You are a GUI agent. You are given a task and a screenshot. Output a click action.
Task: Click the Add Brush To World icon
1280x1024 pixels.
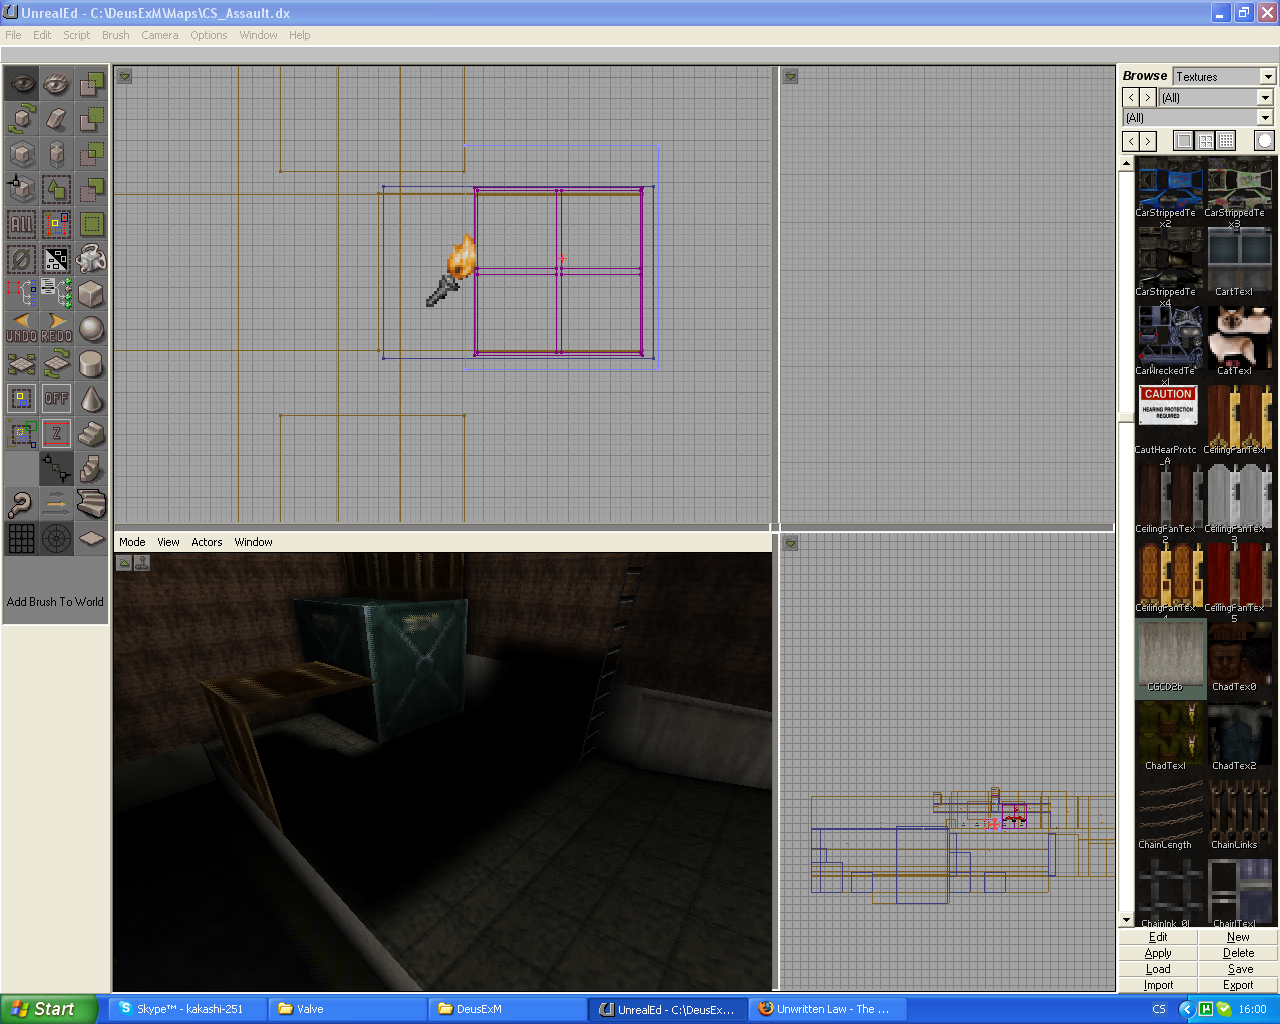coord(92,84)
